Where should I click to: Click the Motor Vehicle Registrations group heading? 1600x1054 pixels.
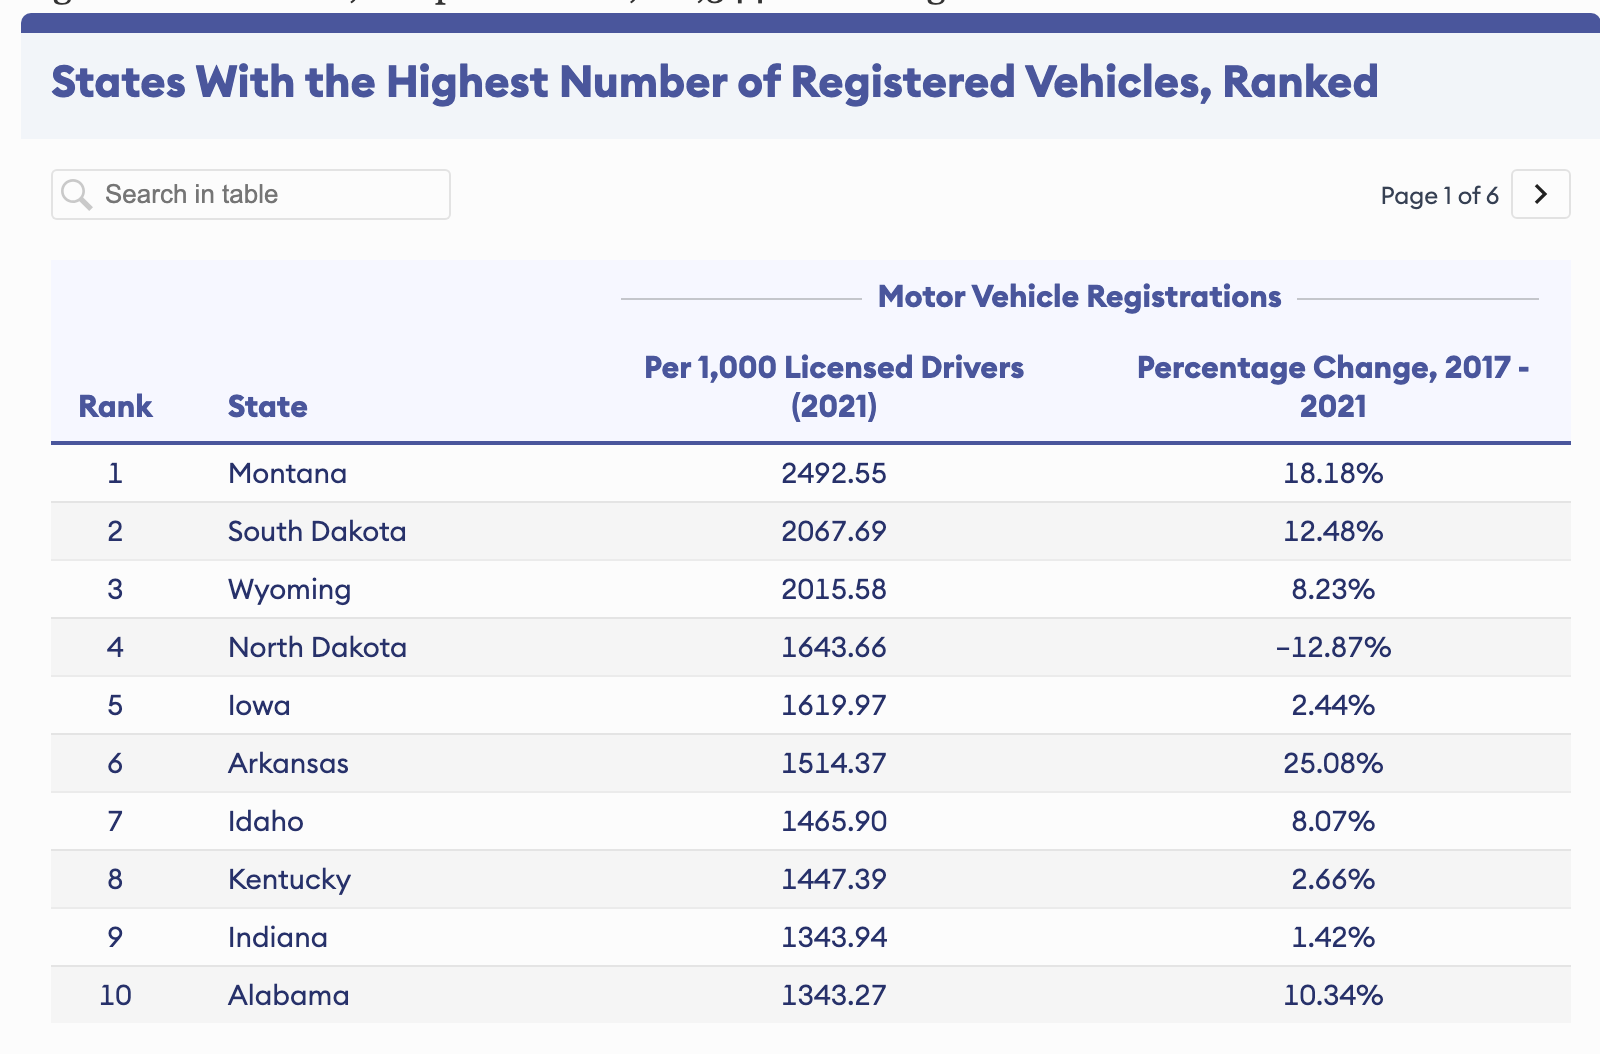pos(1079,297)
